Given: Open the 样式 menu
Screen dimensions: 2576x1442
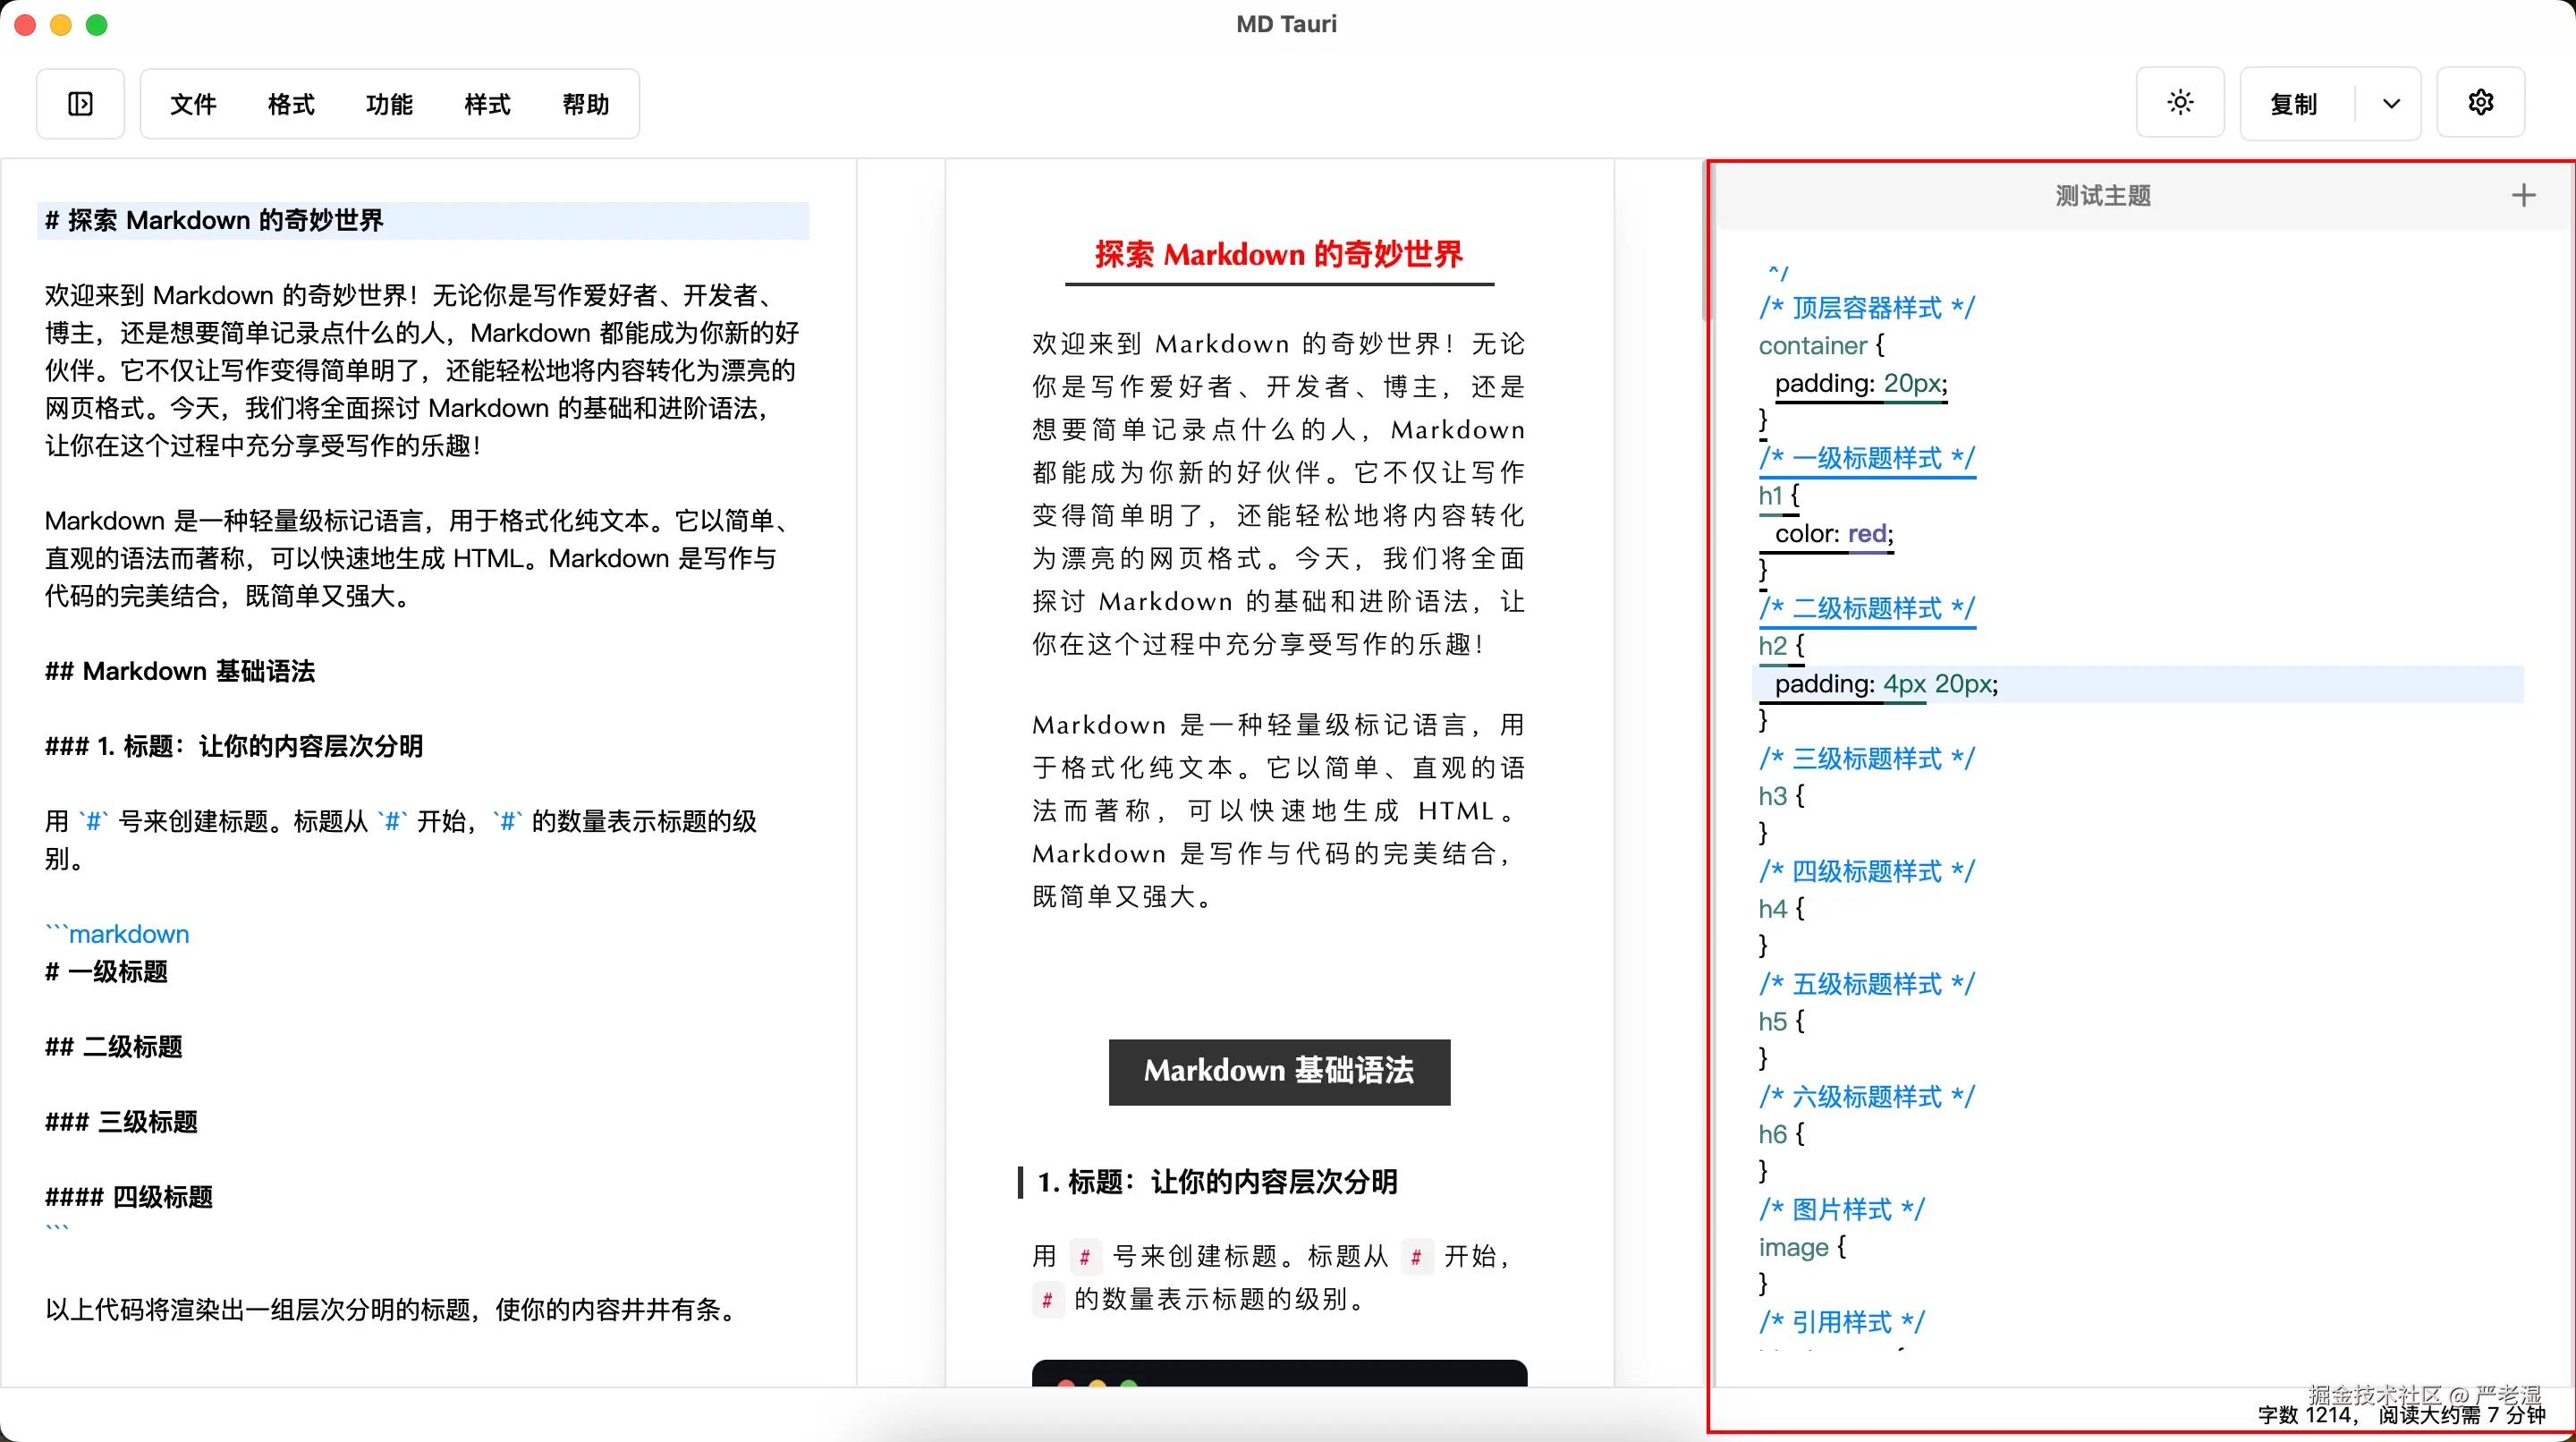Looking at the screenshot, I should tap(487, 104).
